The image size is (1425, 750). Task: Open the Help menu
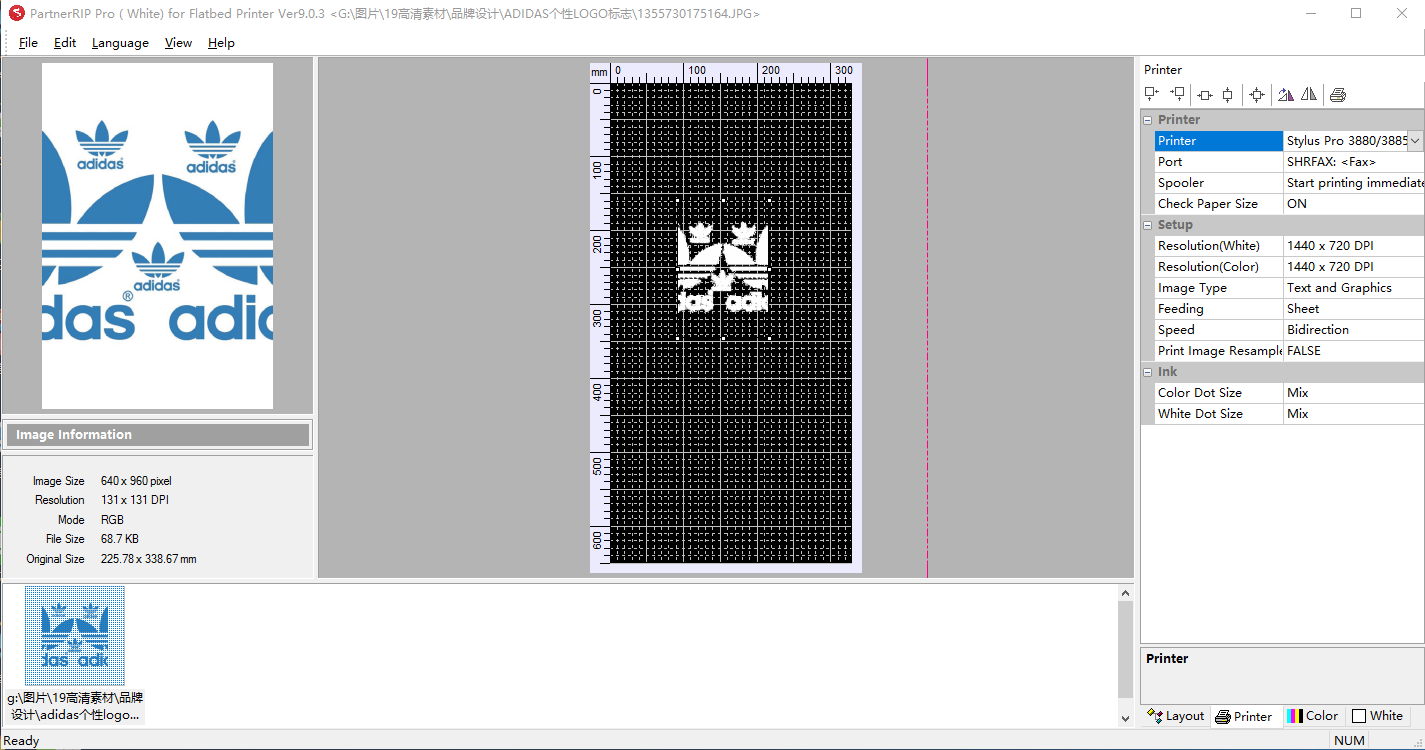coord(221,43)
